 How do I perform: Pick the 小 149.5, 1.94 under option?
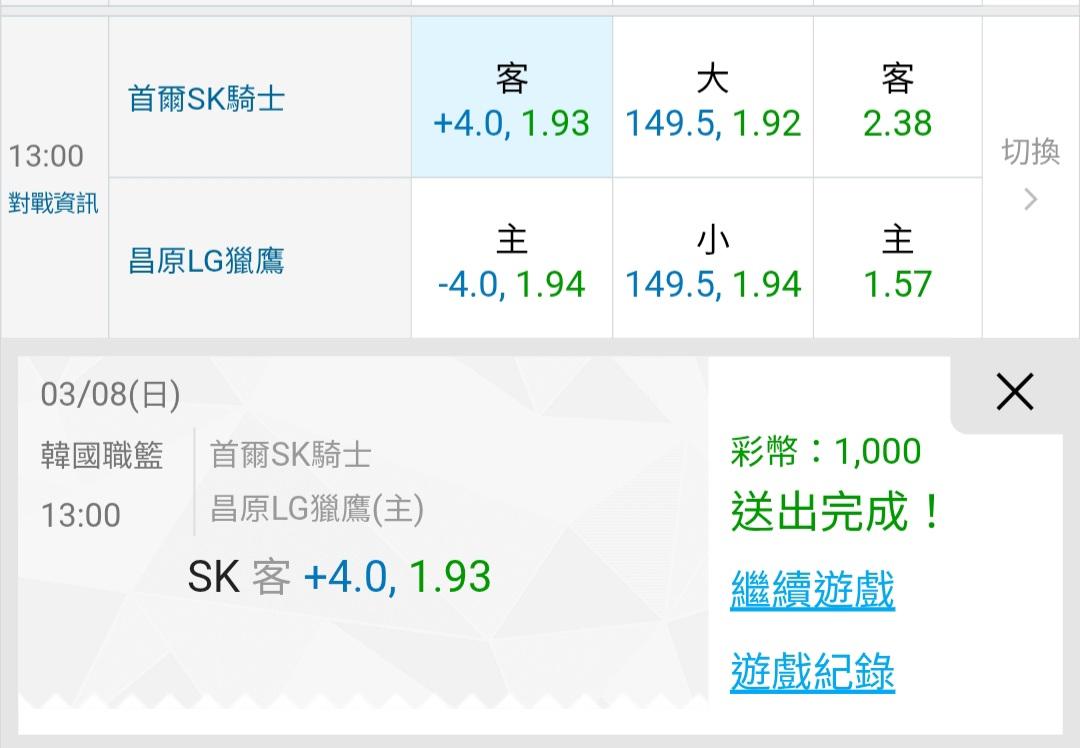[x=713, y=261]
